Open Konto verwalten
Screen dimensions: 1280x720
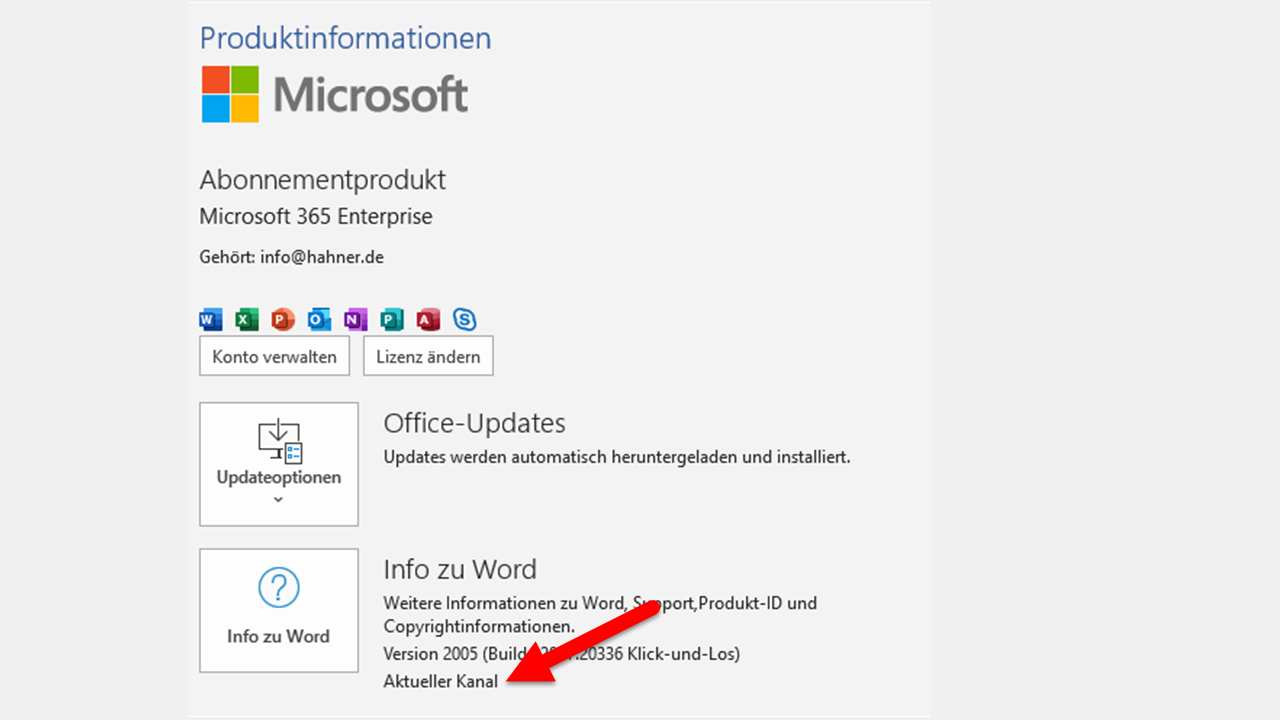tap(275, 356)
